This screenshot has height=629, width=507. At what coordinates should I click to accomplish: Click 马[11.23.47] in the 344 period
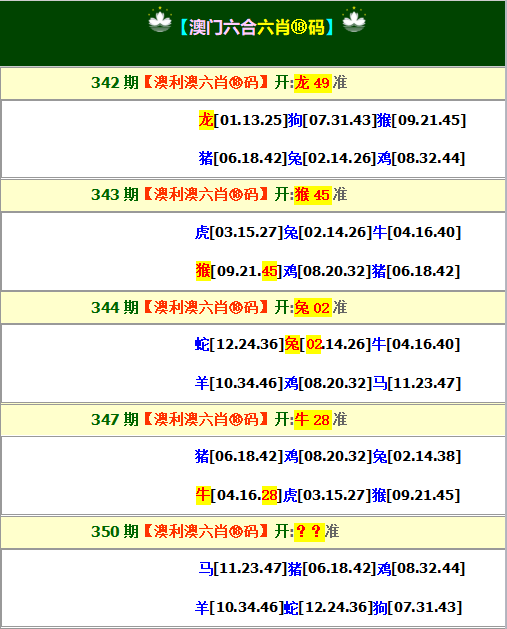tap(417, 383)
